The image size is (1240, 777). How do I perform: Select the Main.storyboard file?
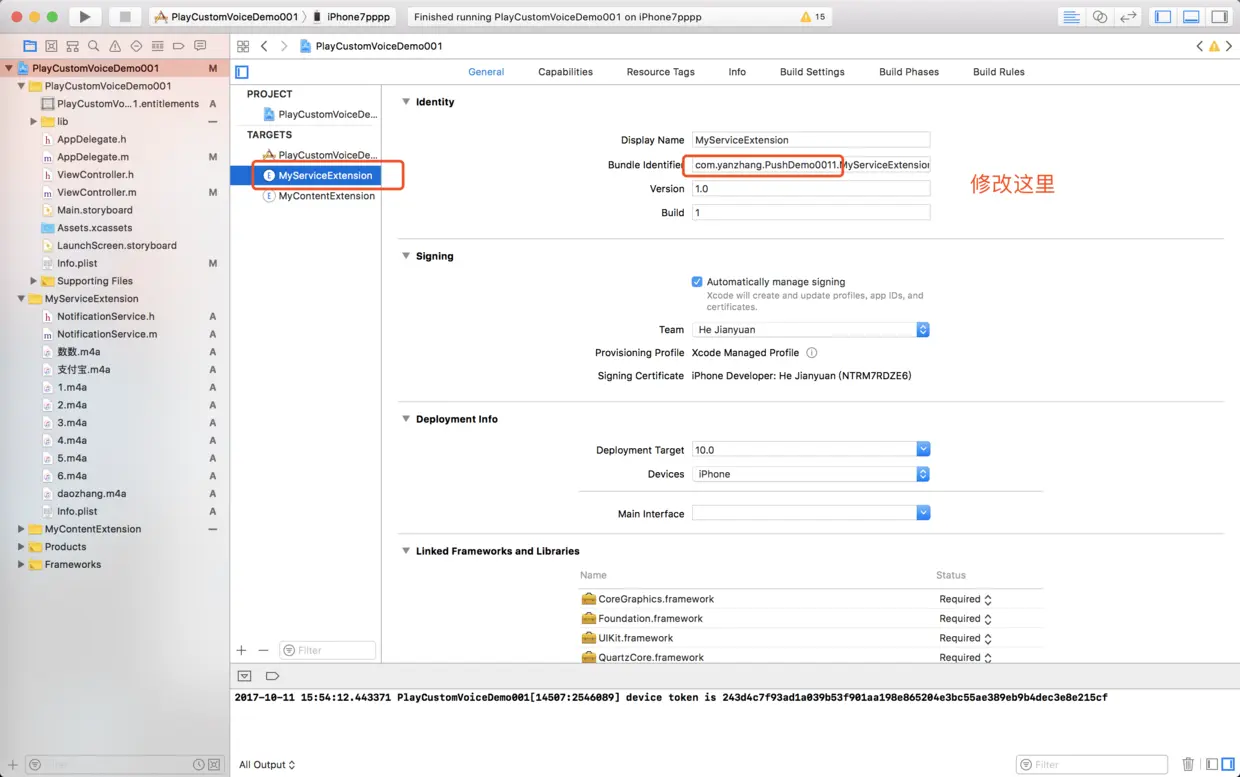[x=95, y=210]
